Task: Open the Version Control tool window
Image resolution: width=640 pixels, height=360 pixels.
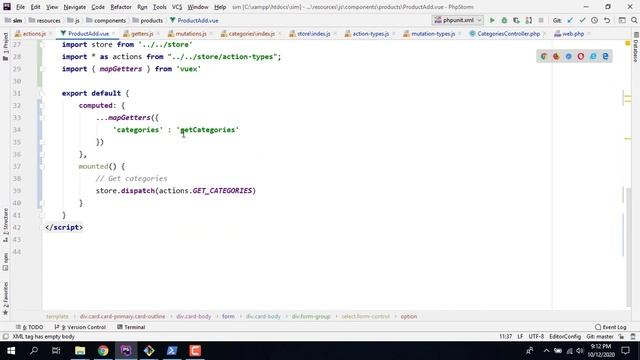Action: pyautogui.click(x=80, y=327)
